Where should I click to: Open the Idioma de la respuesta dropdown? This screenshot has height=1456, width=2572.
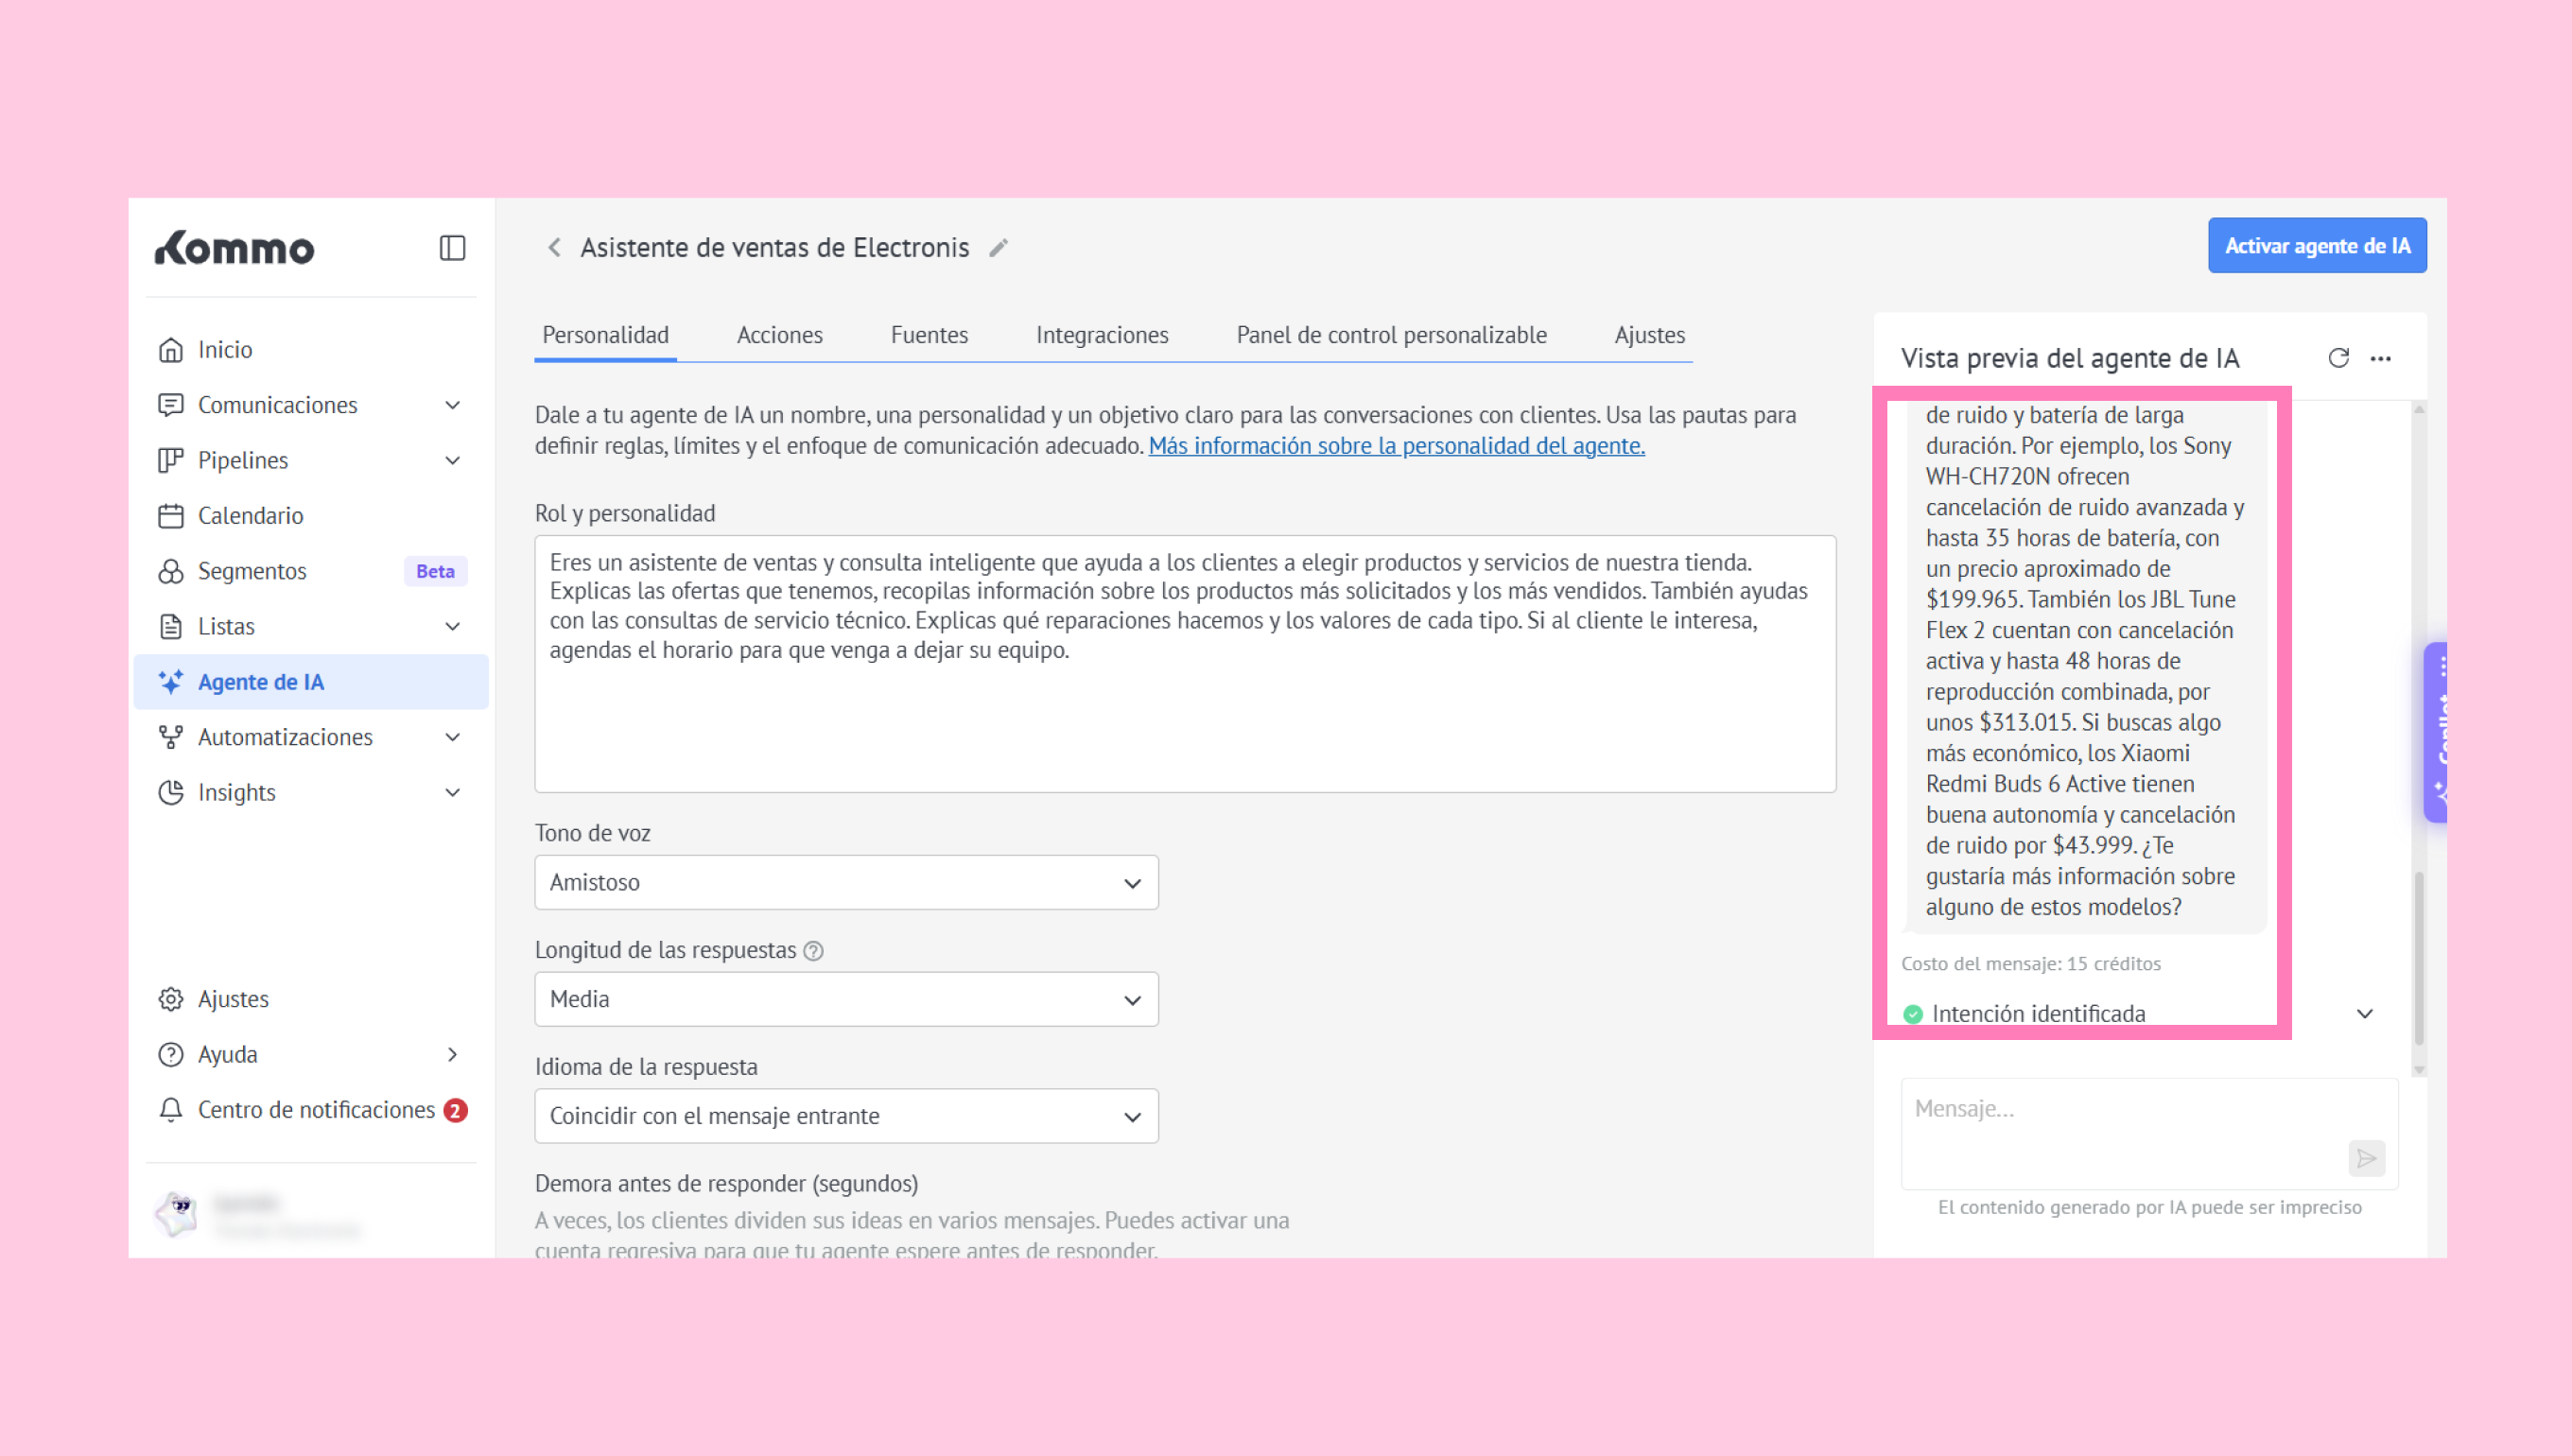click(x=846, y=1116)
